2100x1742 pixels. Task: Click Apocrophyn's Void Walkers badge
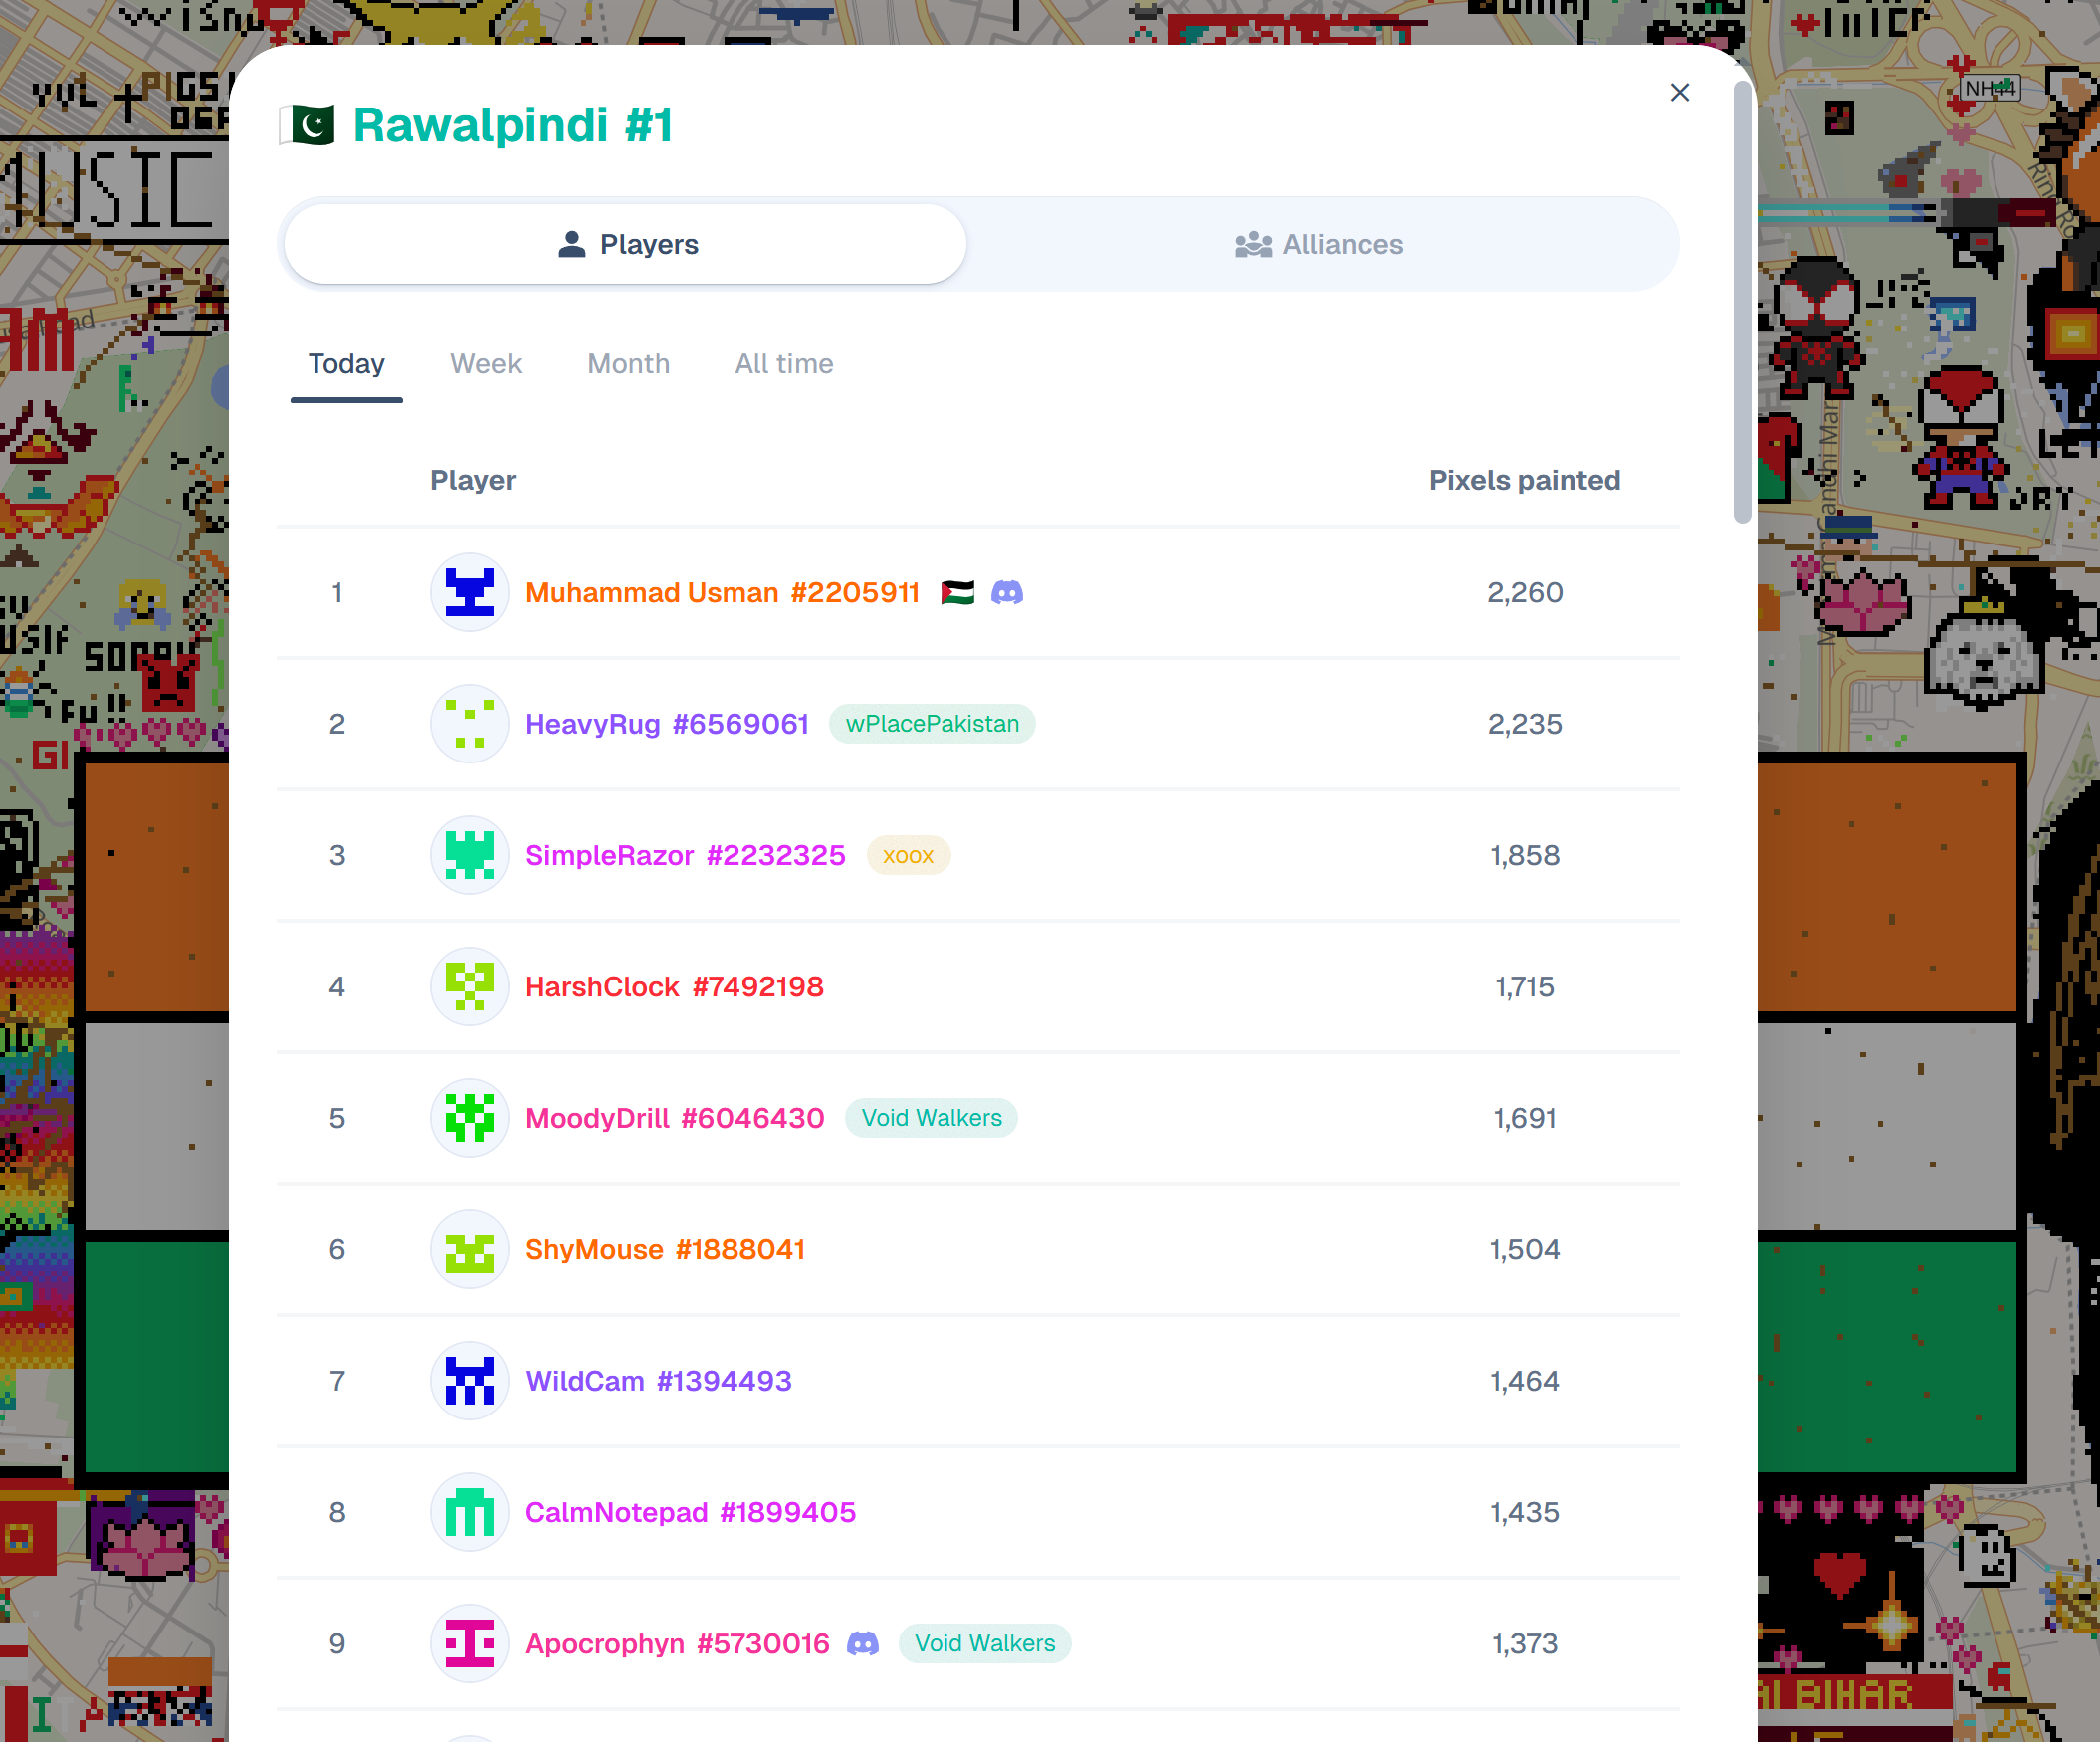984,1644
